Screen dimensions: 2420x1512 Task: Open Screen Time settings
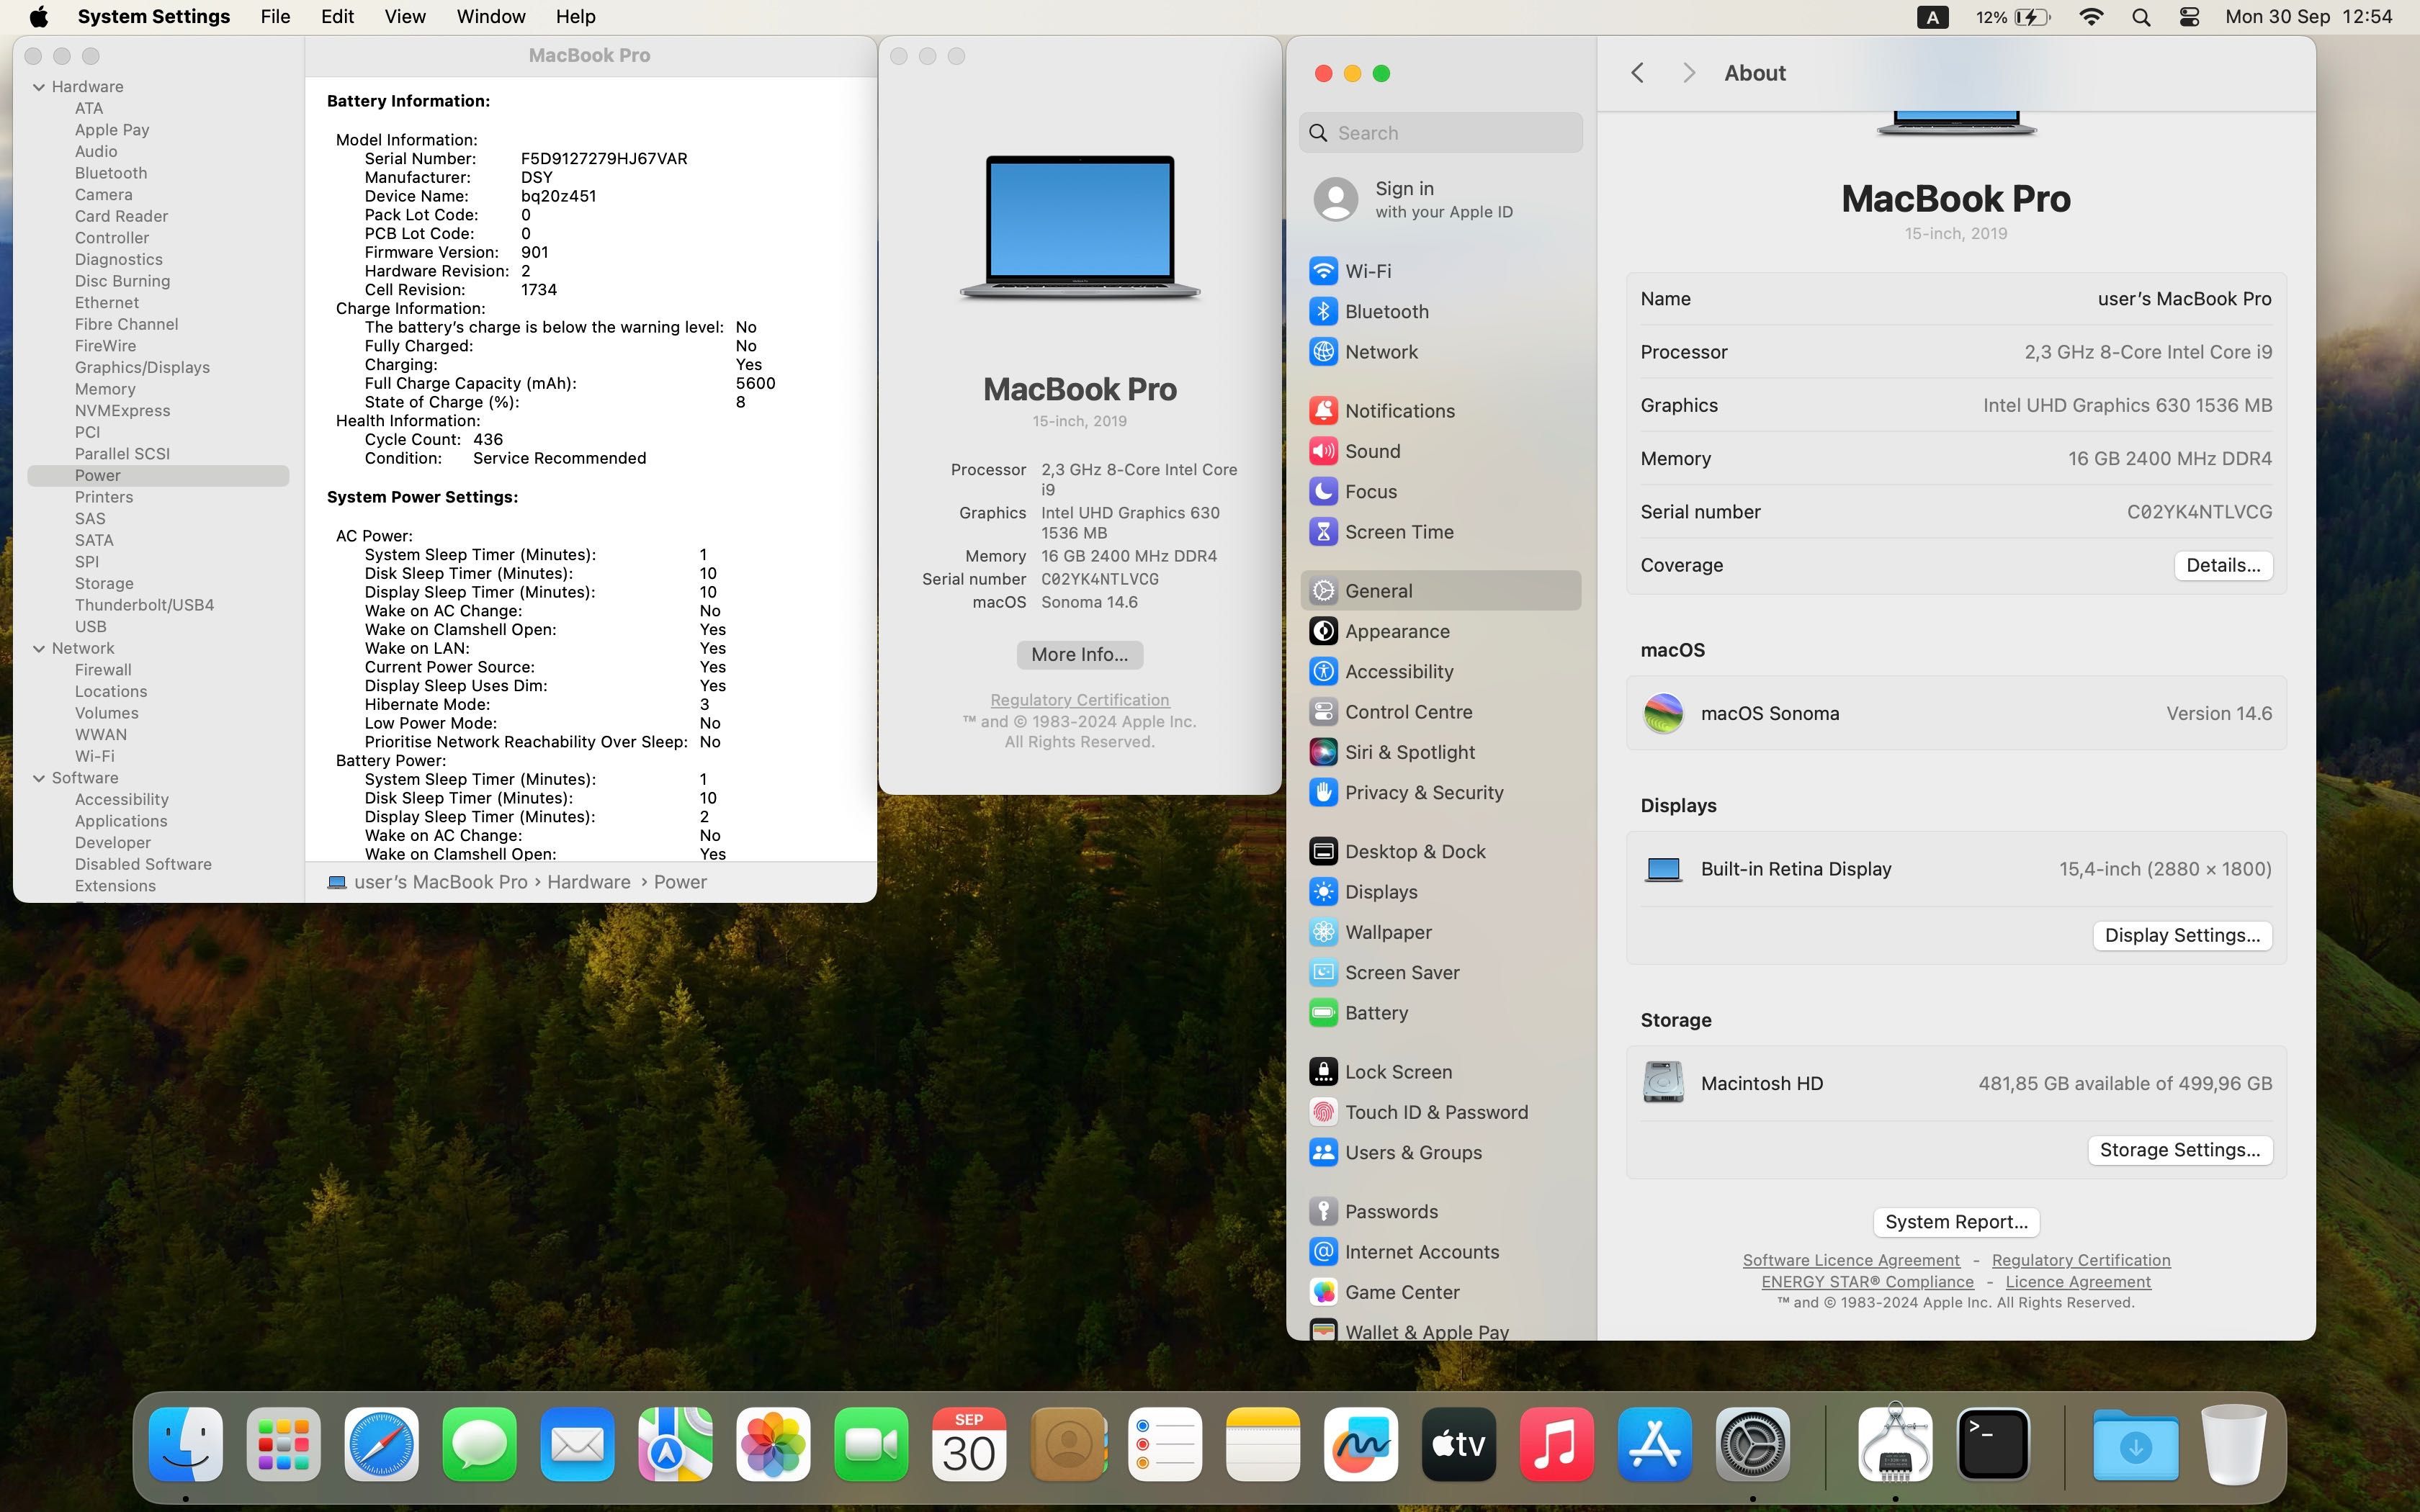pos(1440,532)
